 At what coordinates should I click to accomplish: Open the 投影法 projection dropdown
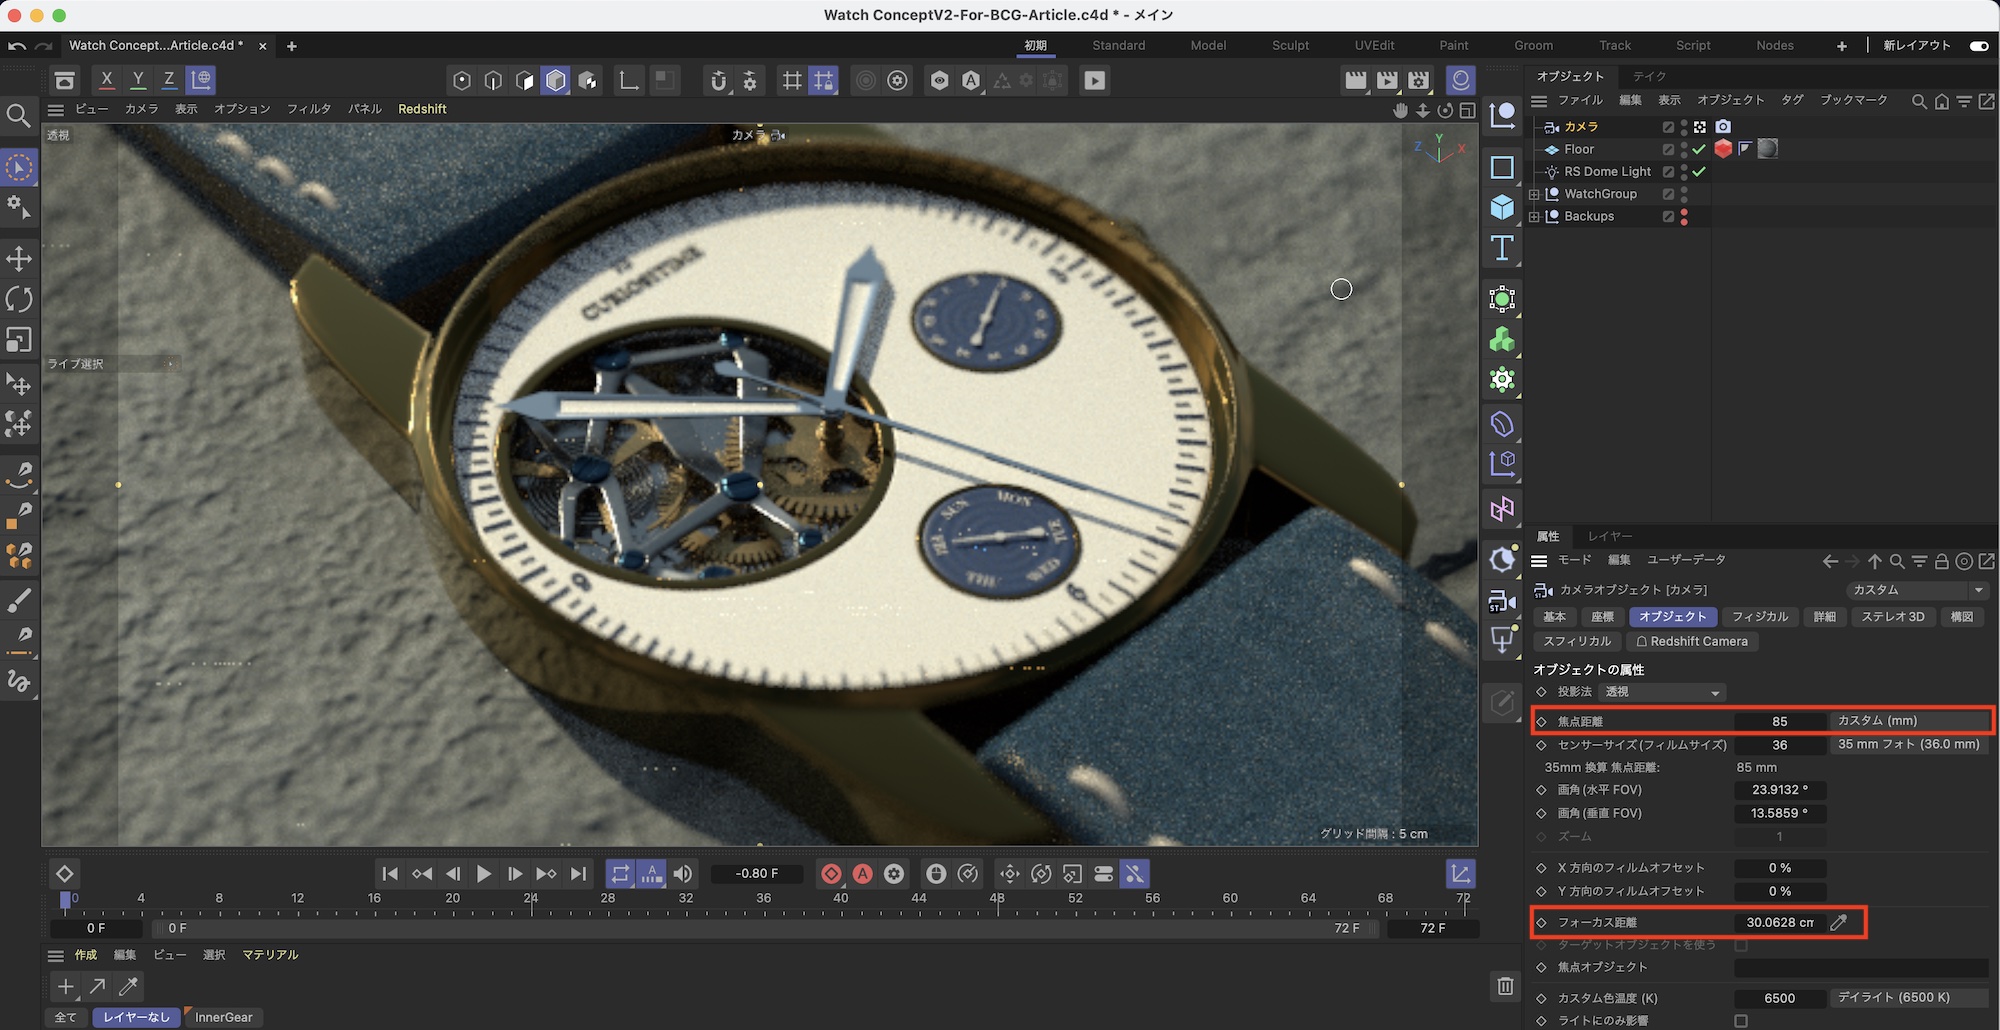1662,692
